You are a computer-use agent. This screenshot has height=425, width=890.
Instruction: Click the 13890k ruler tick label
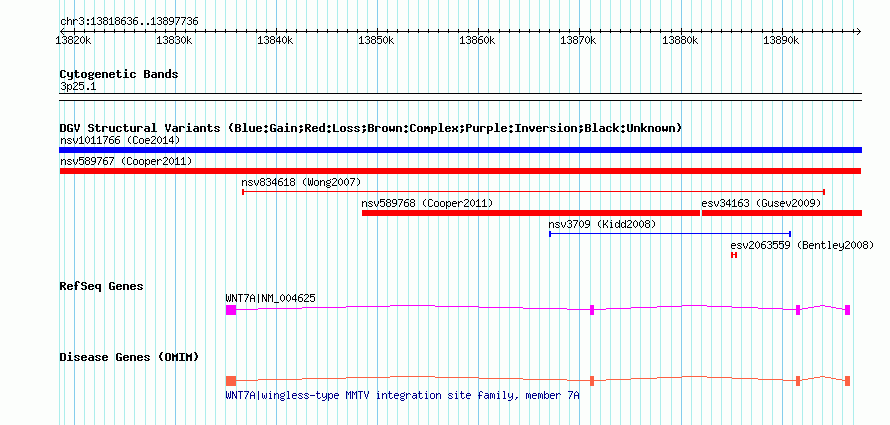pos(782,40)
